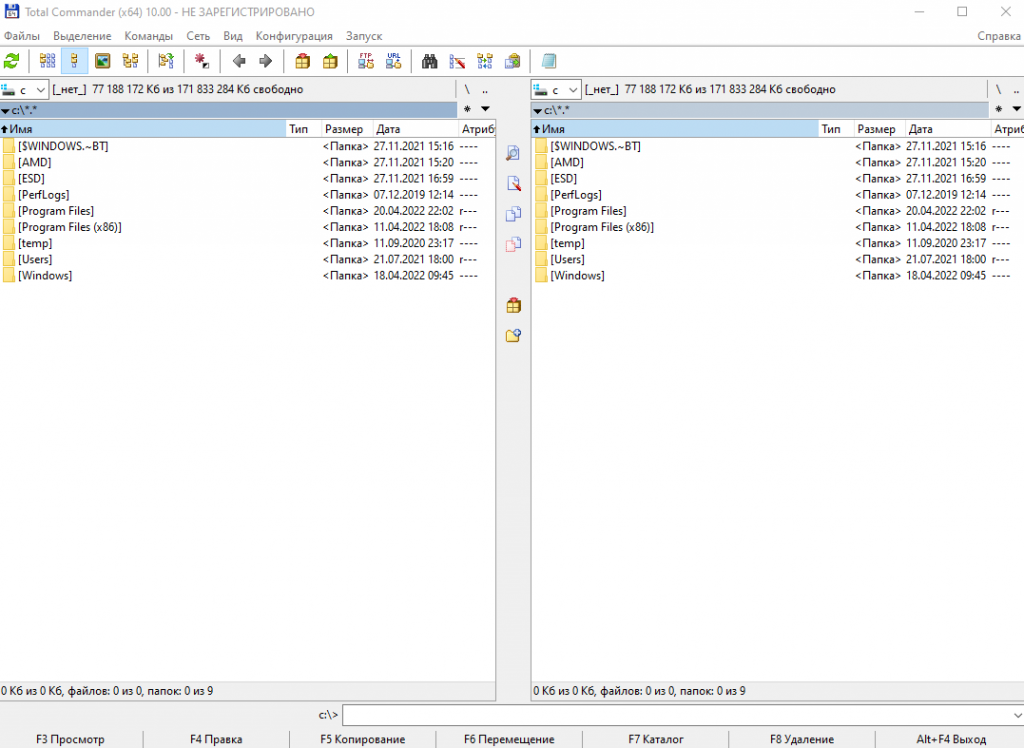Open left panel drive dropdown
Screen dimensions: 1024x748
coord(24,89)
